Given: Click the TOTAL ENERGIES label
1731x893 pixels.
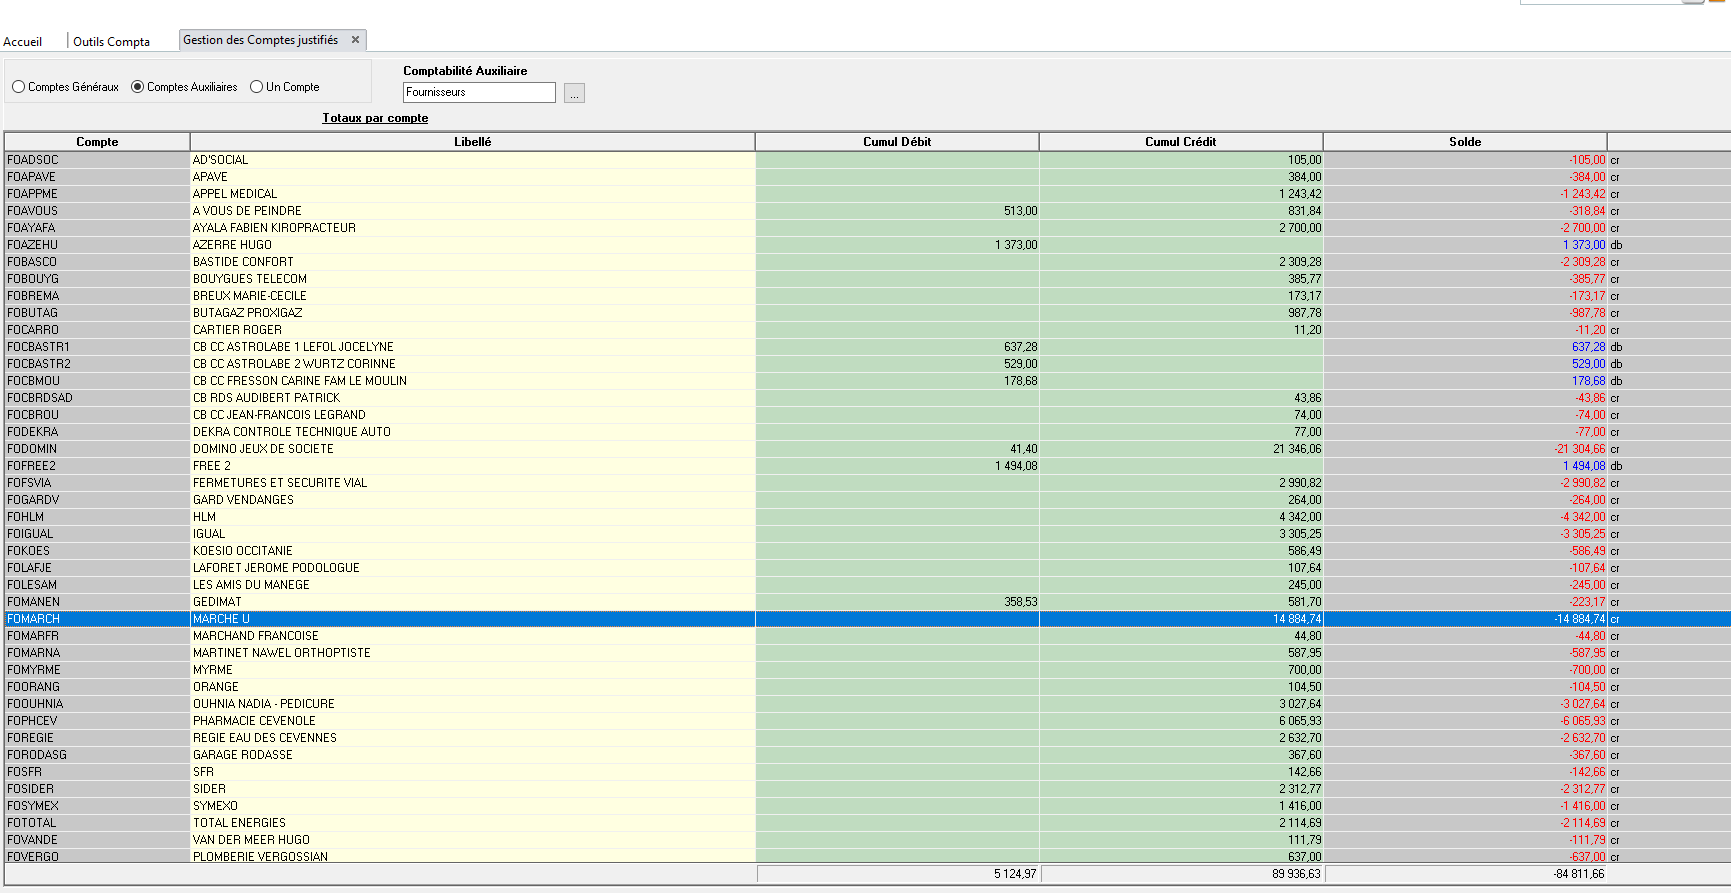Looking at the screenshot, I should pyautogui.click(x=239, y=823).
